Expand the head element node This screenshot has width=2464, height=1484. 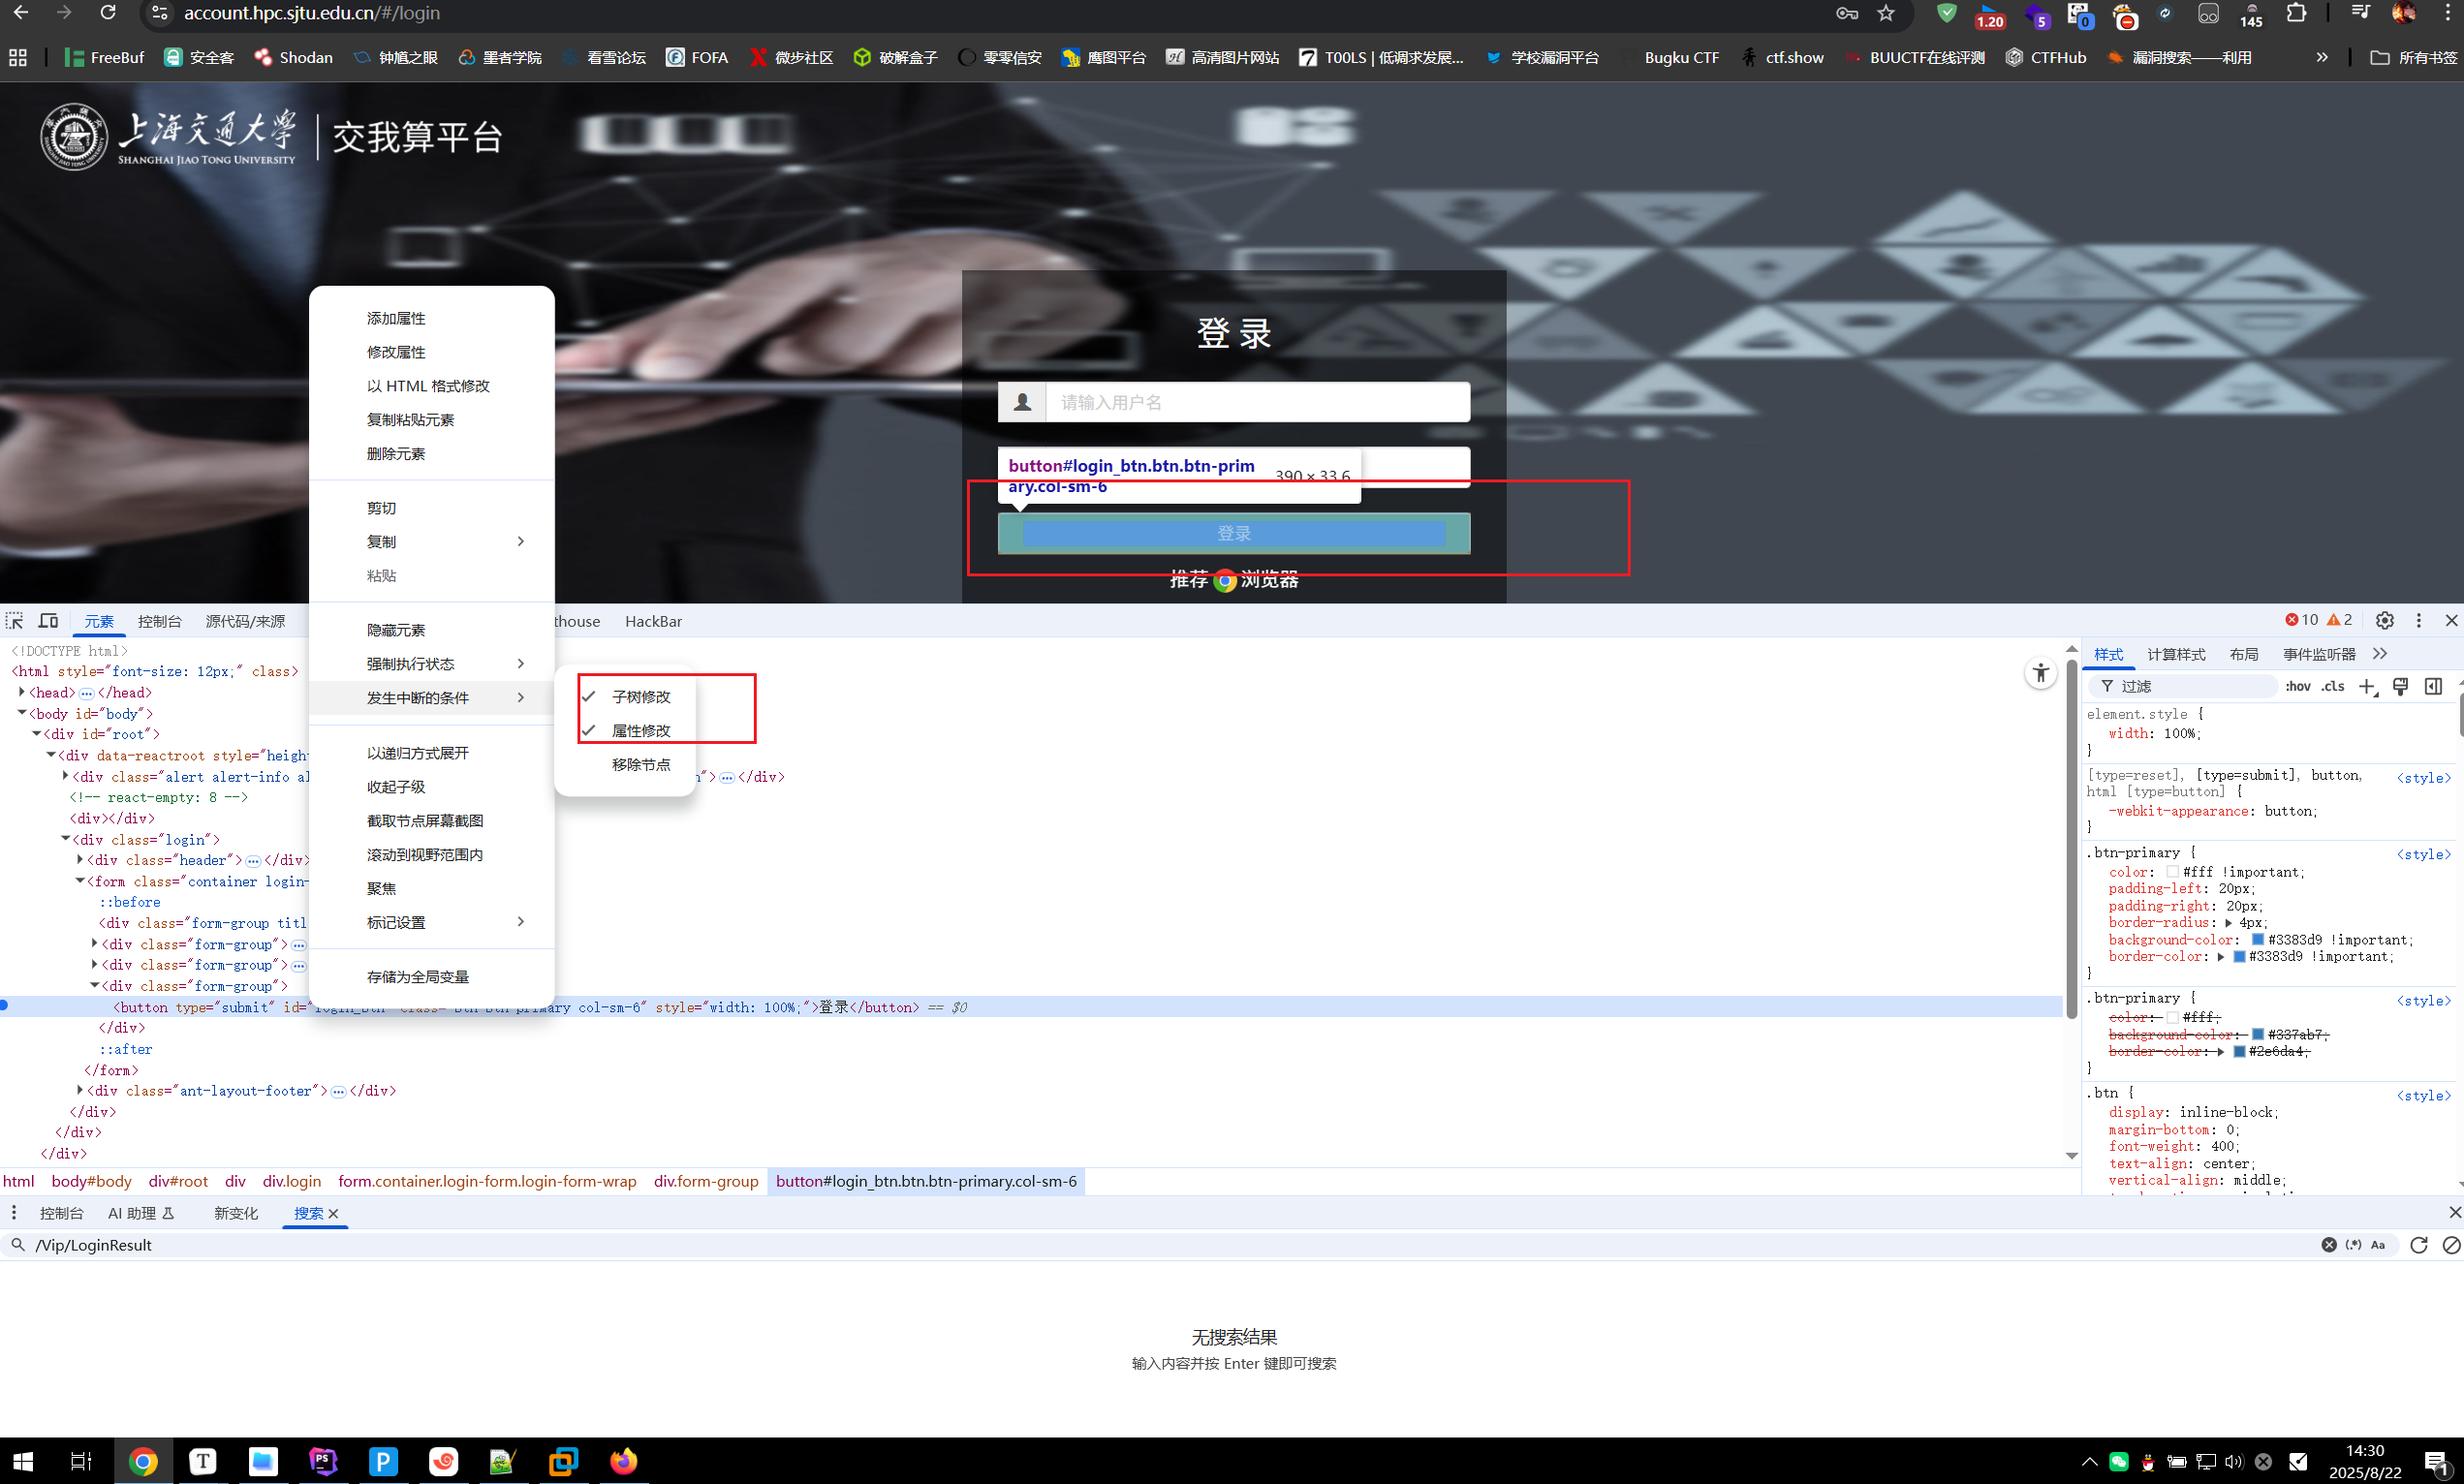point(22,692)
